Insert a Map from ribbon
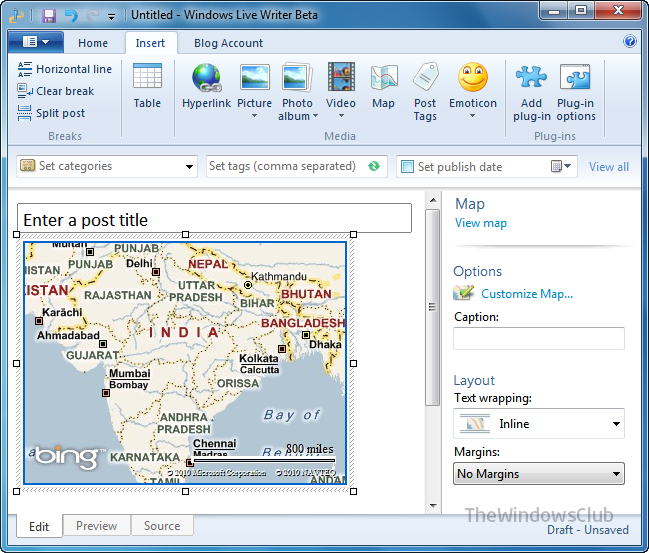This screenshot has height=553, width=649. tap(384, 86)
